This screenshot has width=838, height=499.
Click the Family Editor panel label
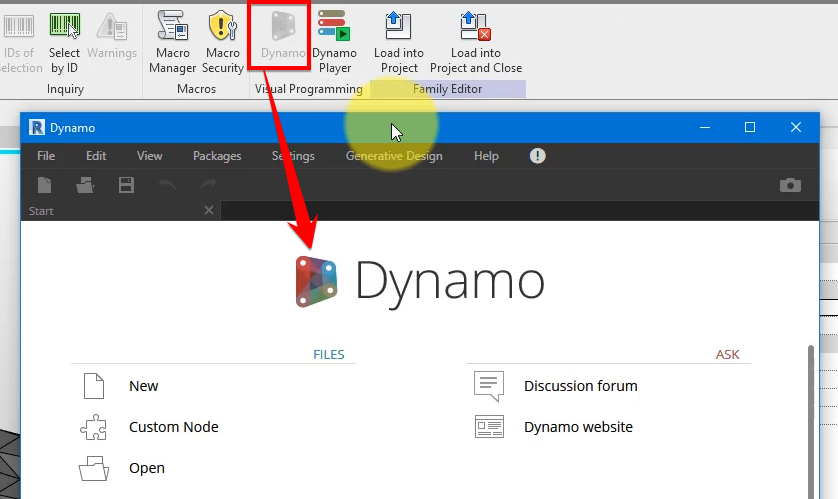pos(448,89)
